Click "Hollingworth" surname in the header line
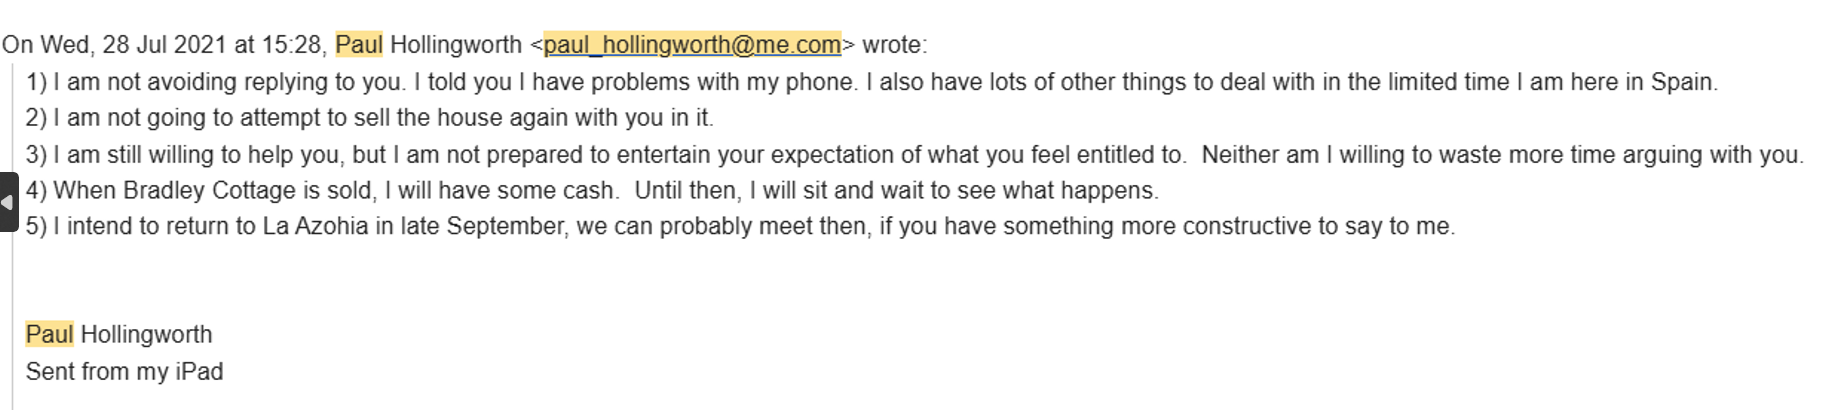Viewport: 1827px width, 410px height. (456, 45)
